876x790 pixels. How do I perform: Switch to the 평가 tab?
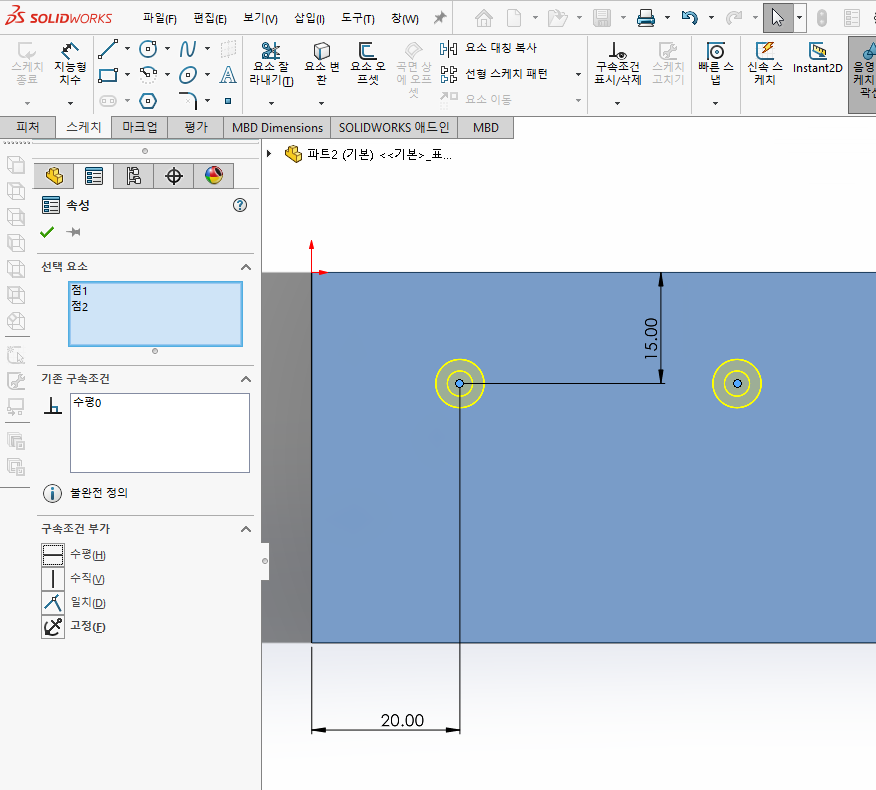coord(196,127)
